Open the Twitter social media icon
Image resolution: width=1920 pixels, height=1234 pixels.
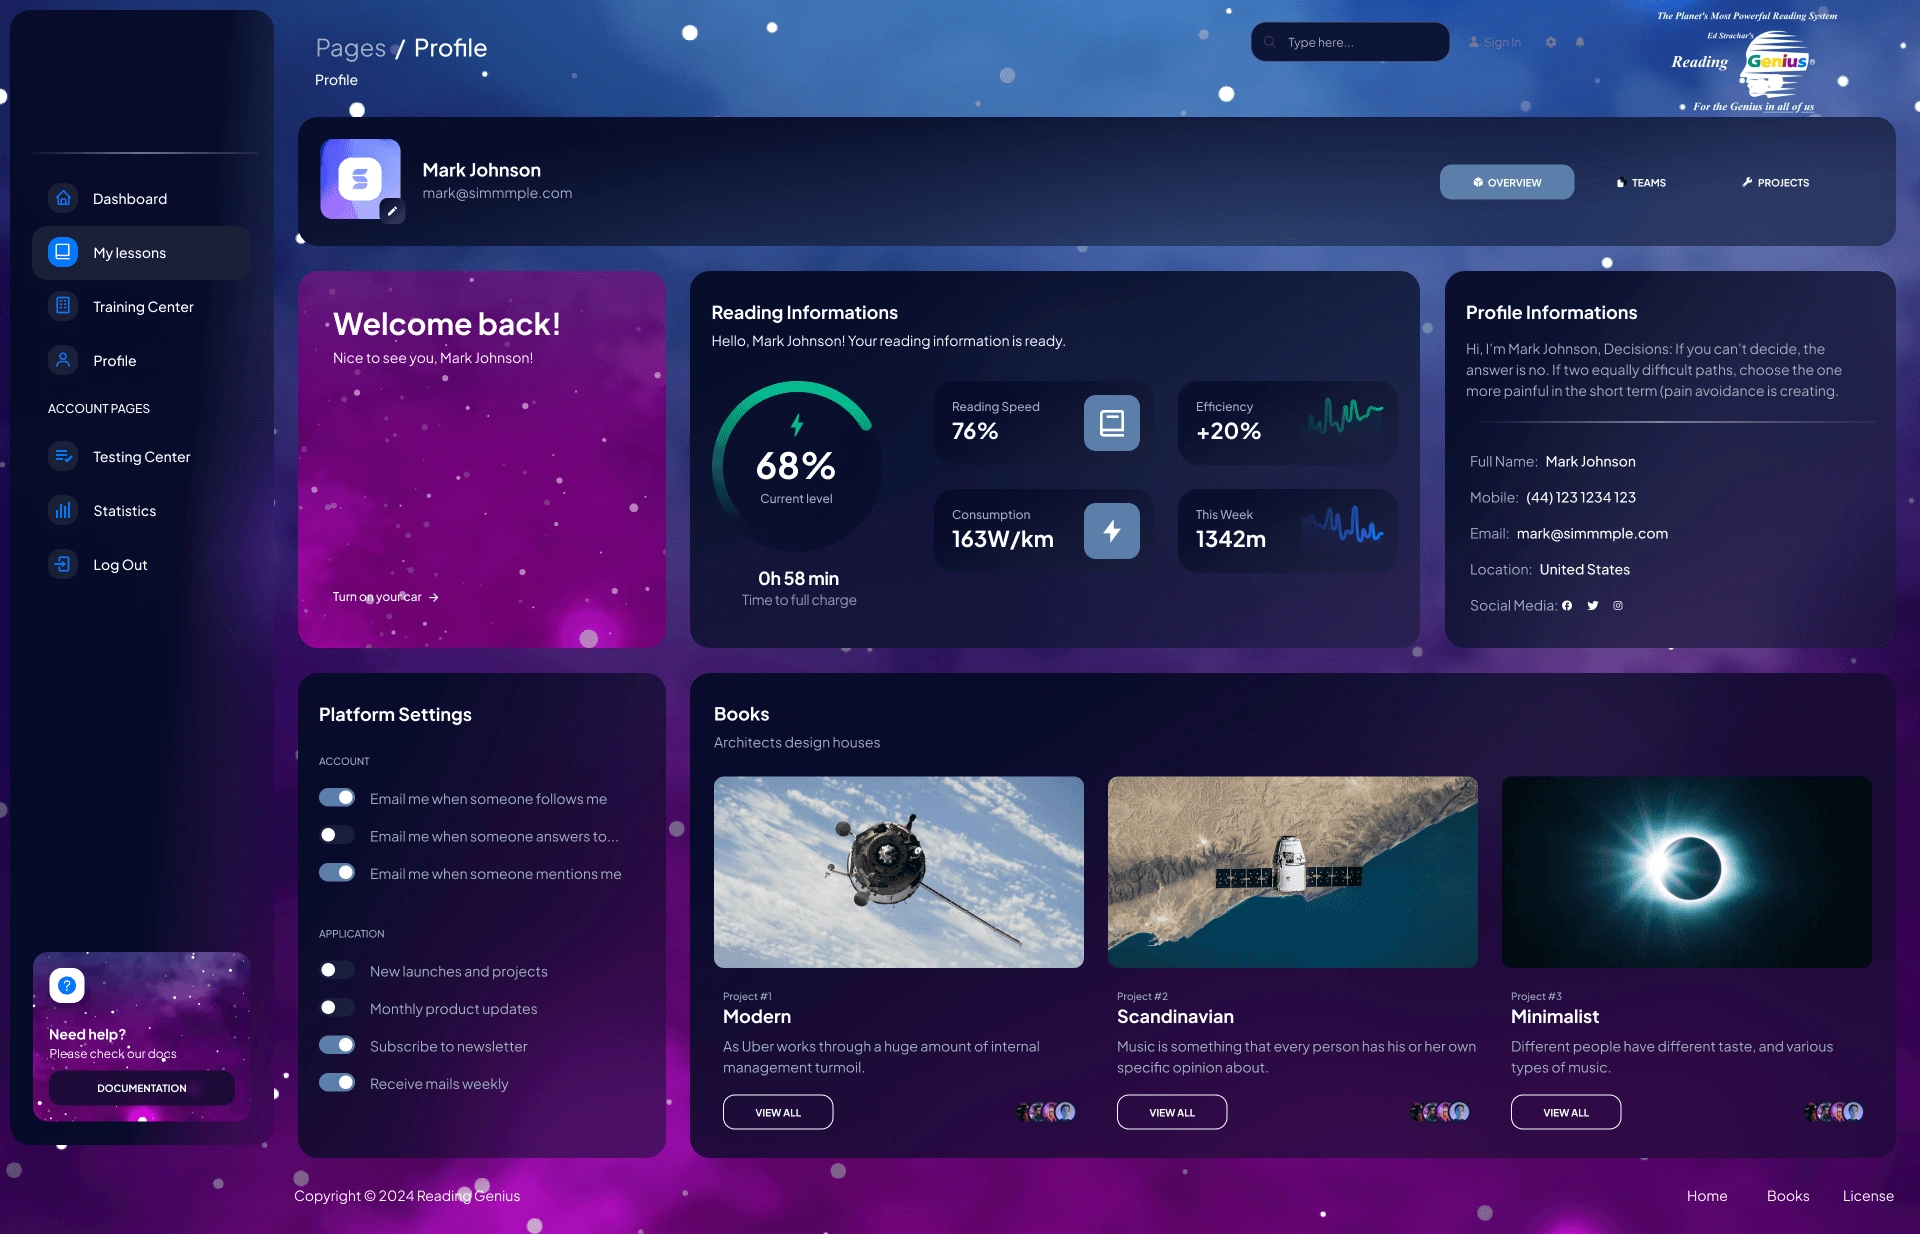click(1593, 606)
